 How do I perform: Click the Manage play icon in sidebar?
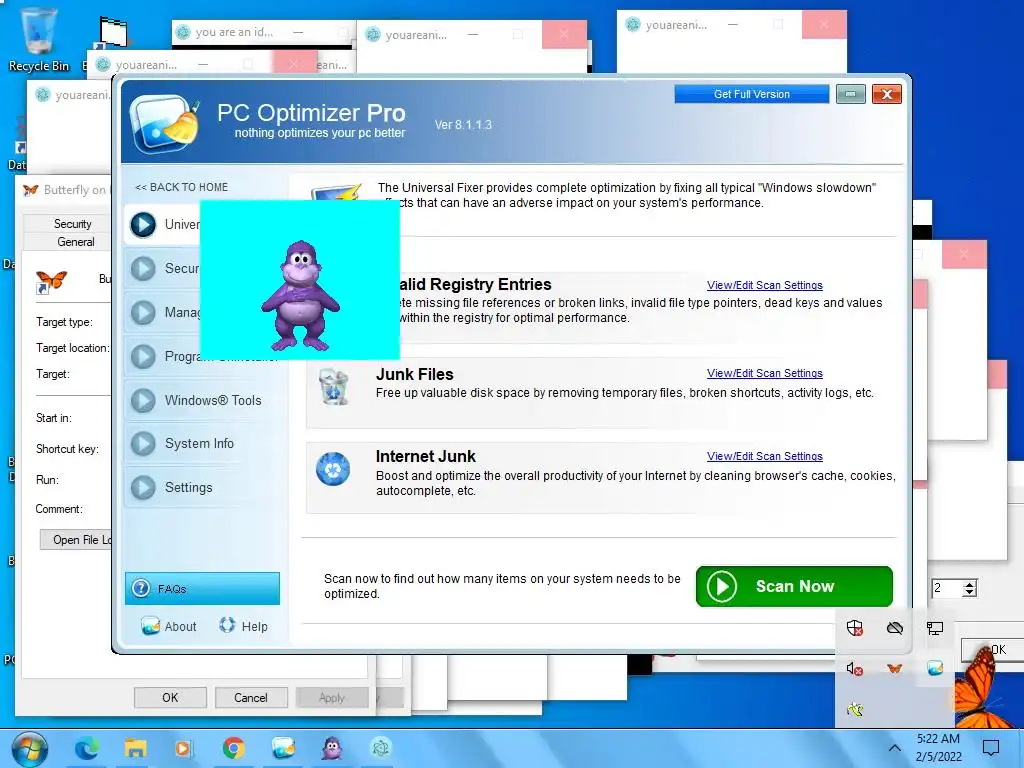point(143,313)
